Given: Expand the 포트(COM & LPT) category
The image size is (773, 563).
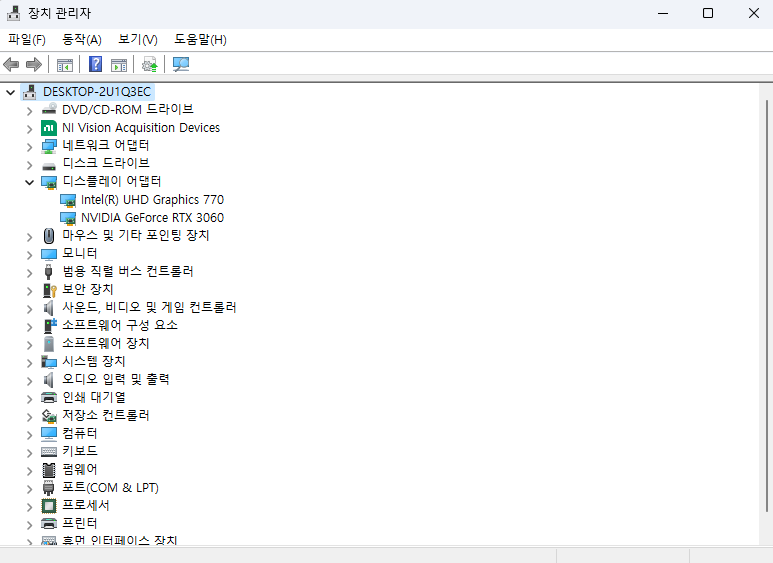Looking at the screenshot, I should click(x=30, y=489).
